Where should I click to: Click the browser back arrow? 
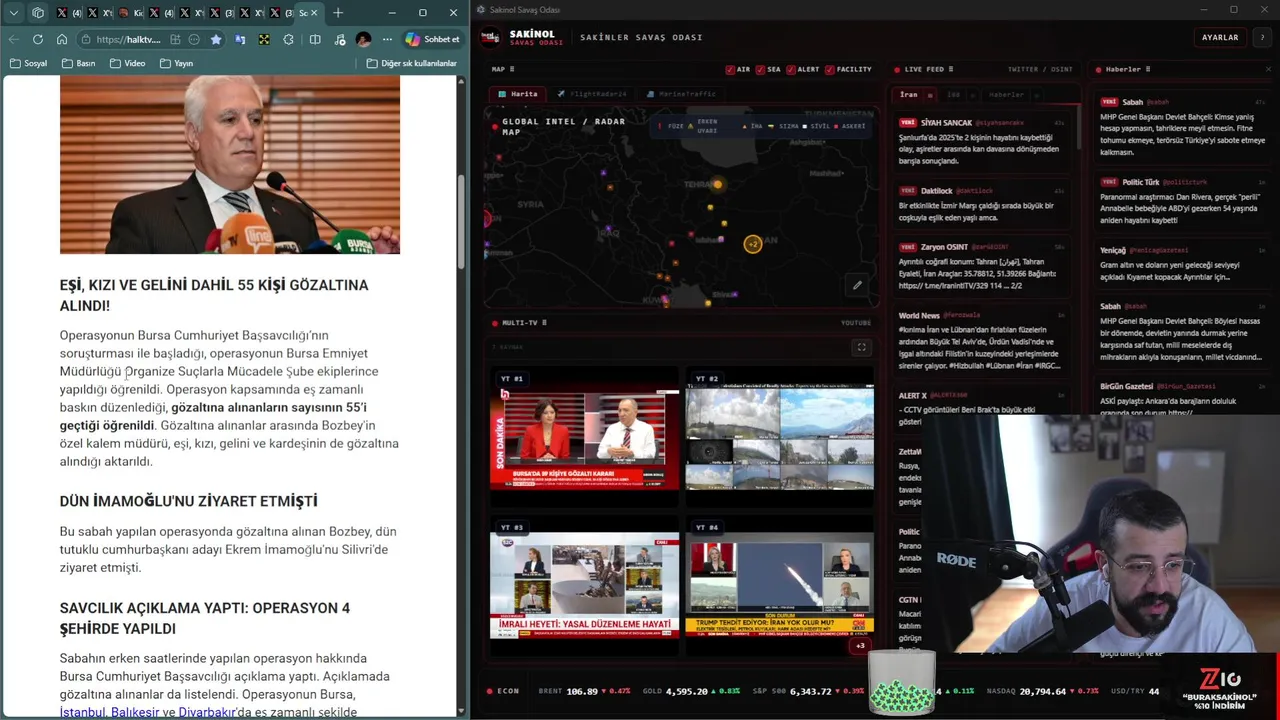(14, 39)
